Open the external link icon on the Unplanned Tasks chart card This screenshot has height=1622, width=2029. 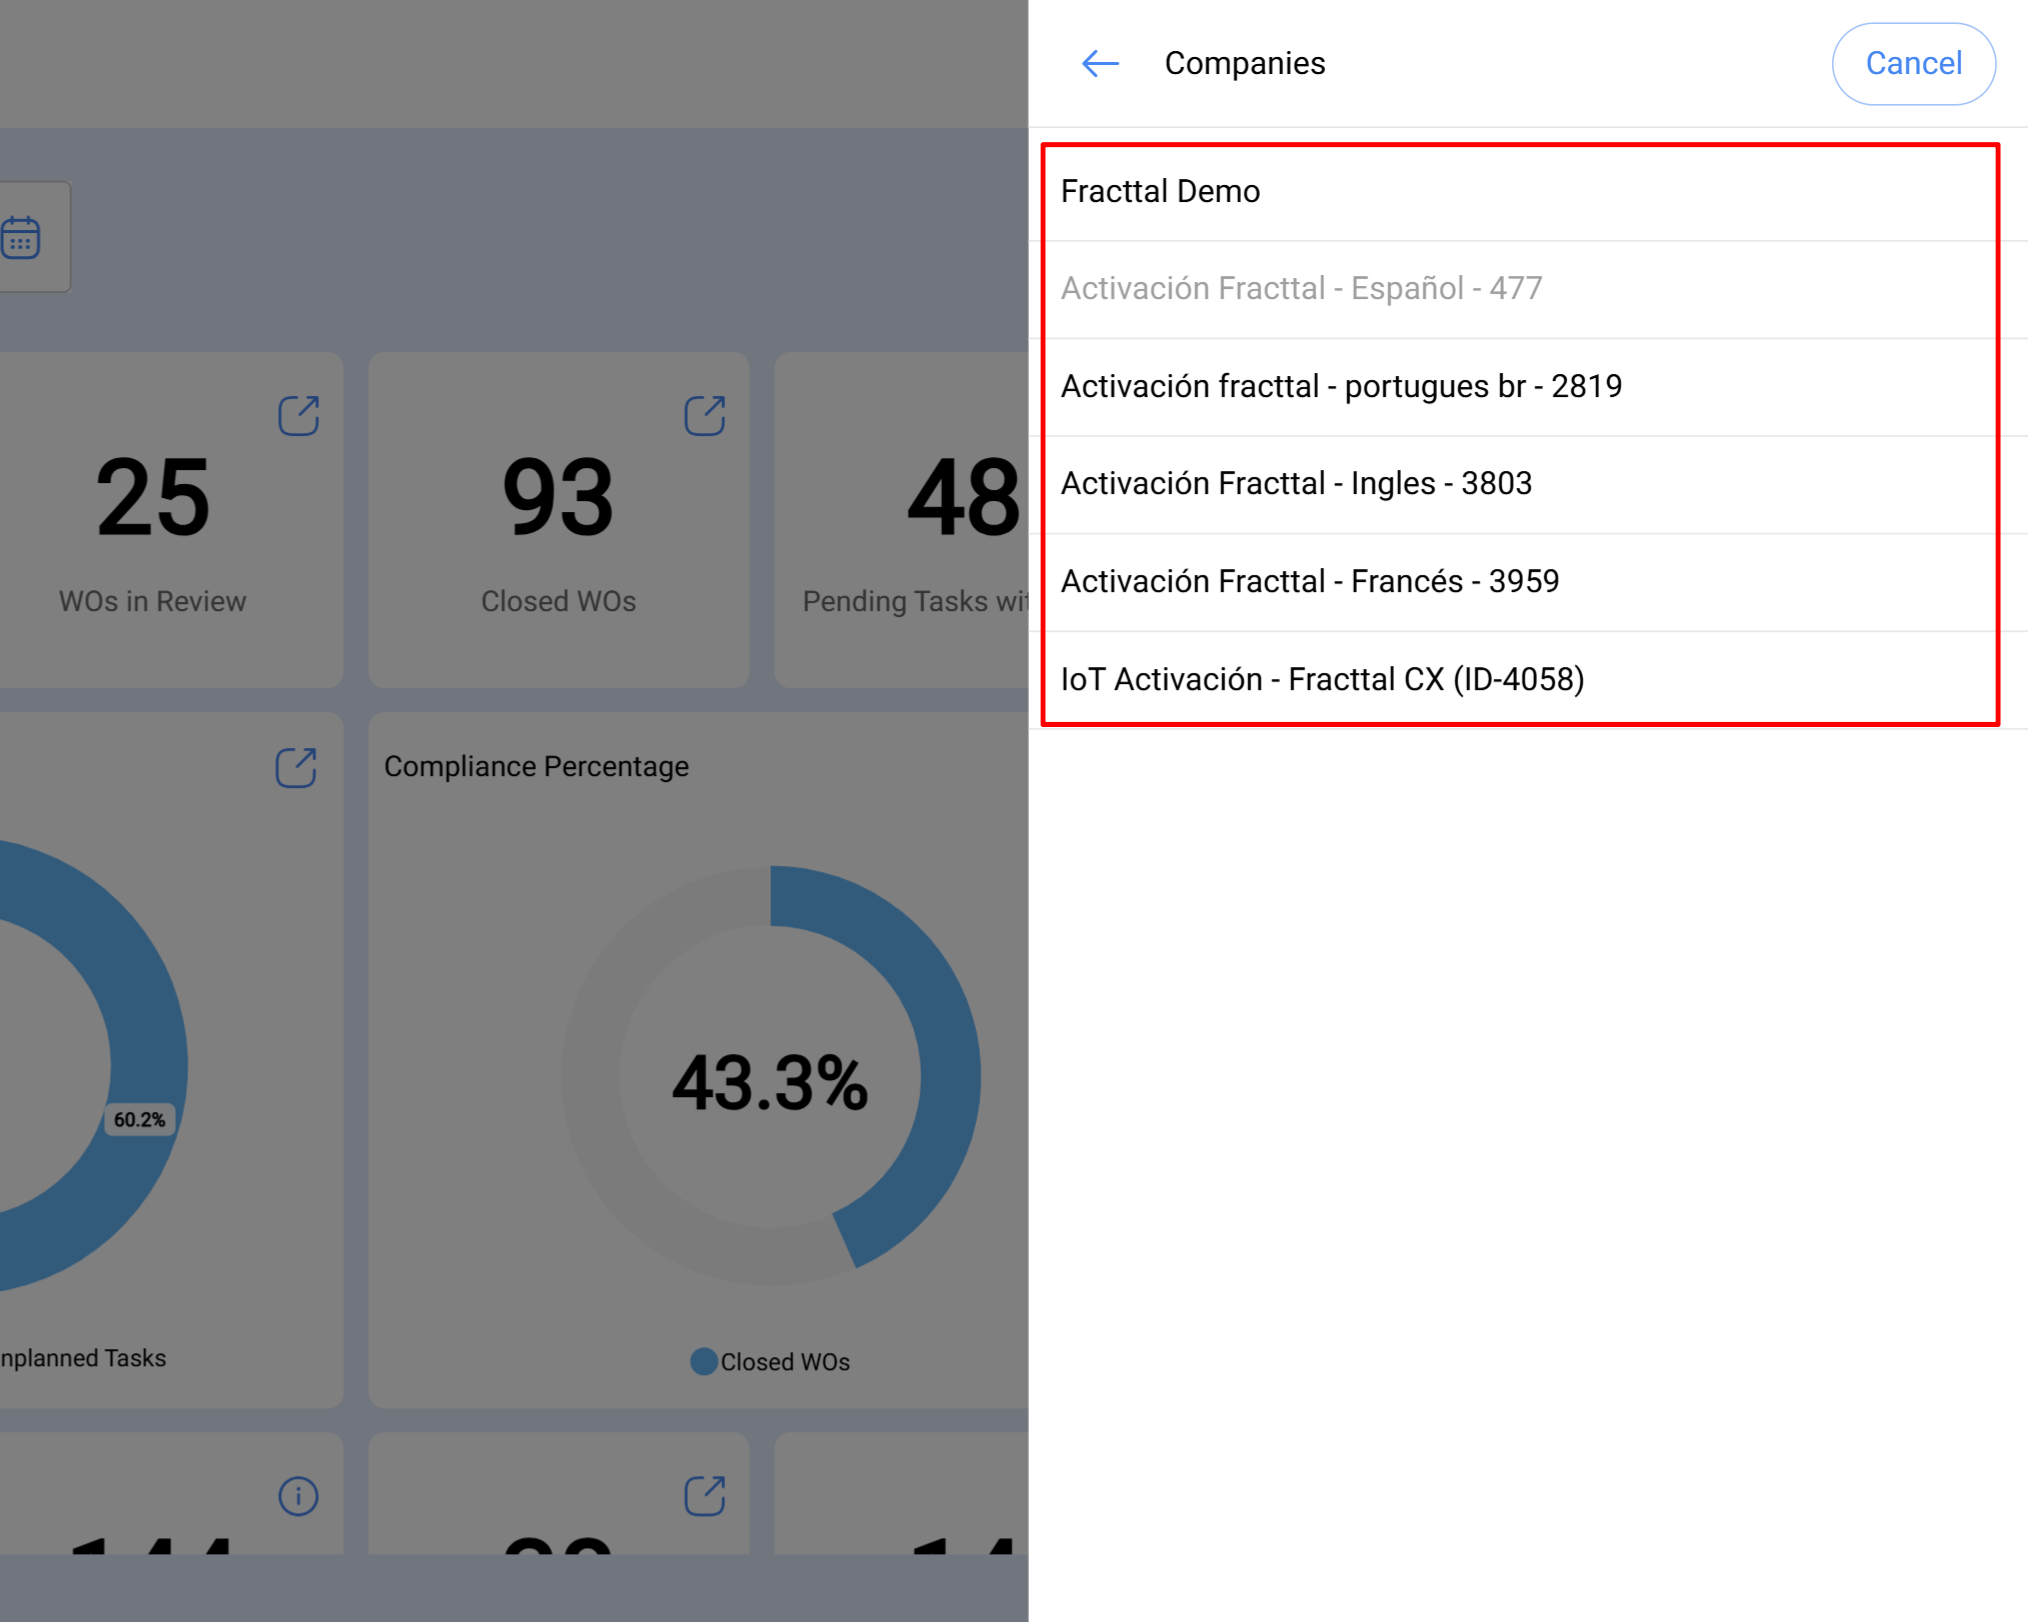point(296,768)
